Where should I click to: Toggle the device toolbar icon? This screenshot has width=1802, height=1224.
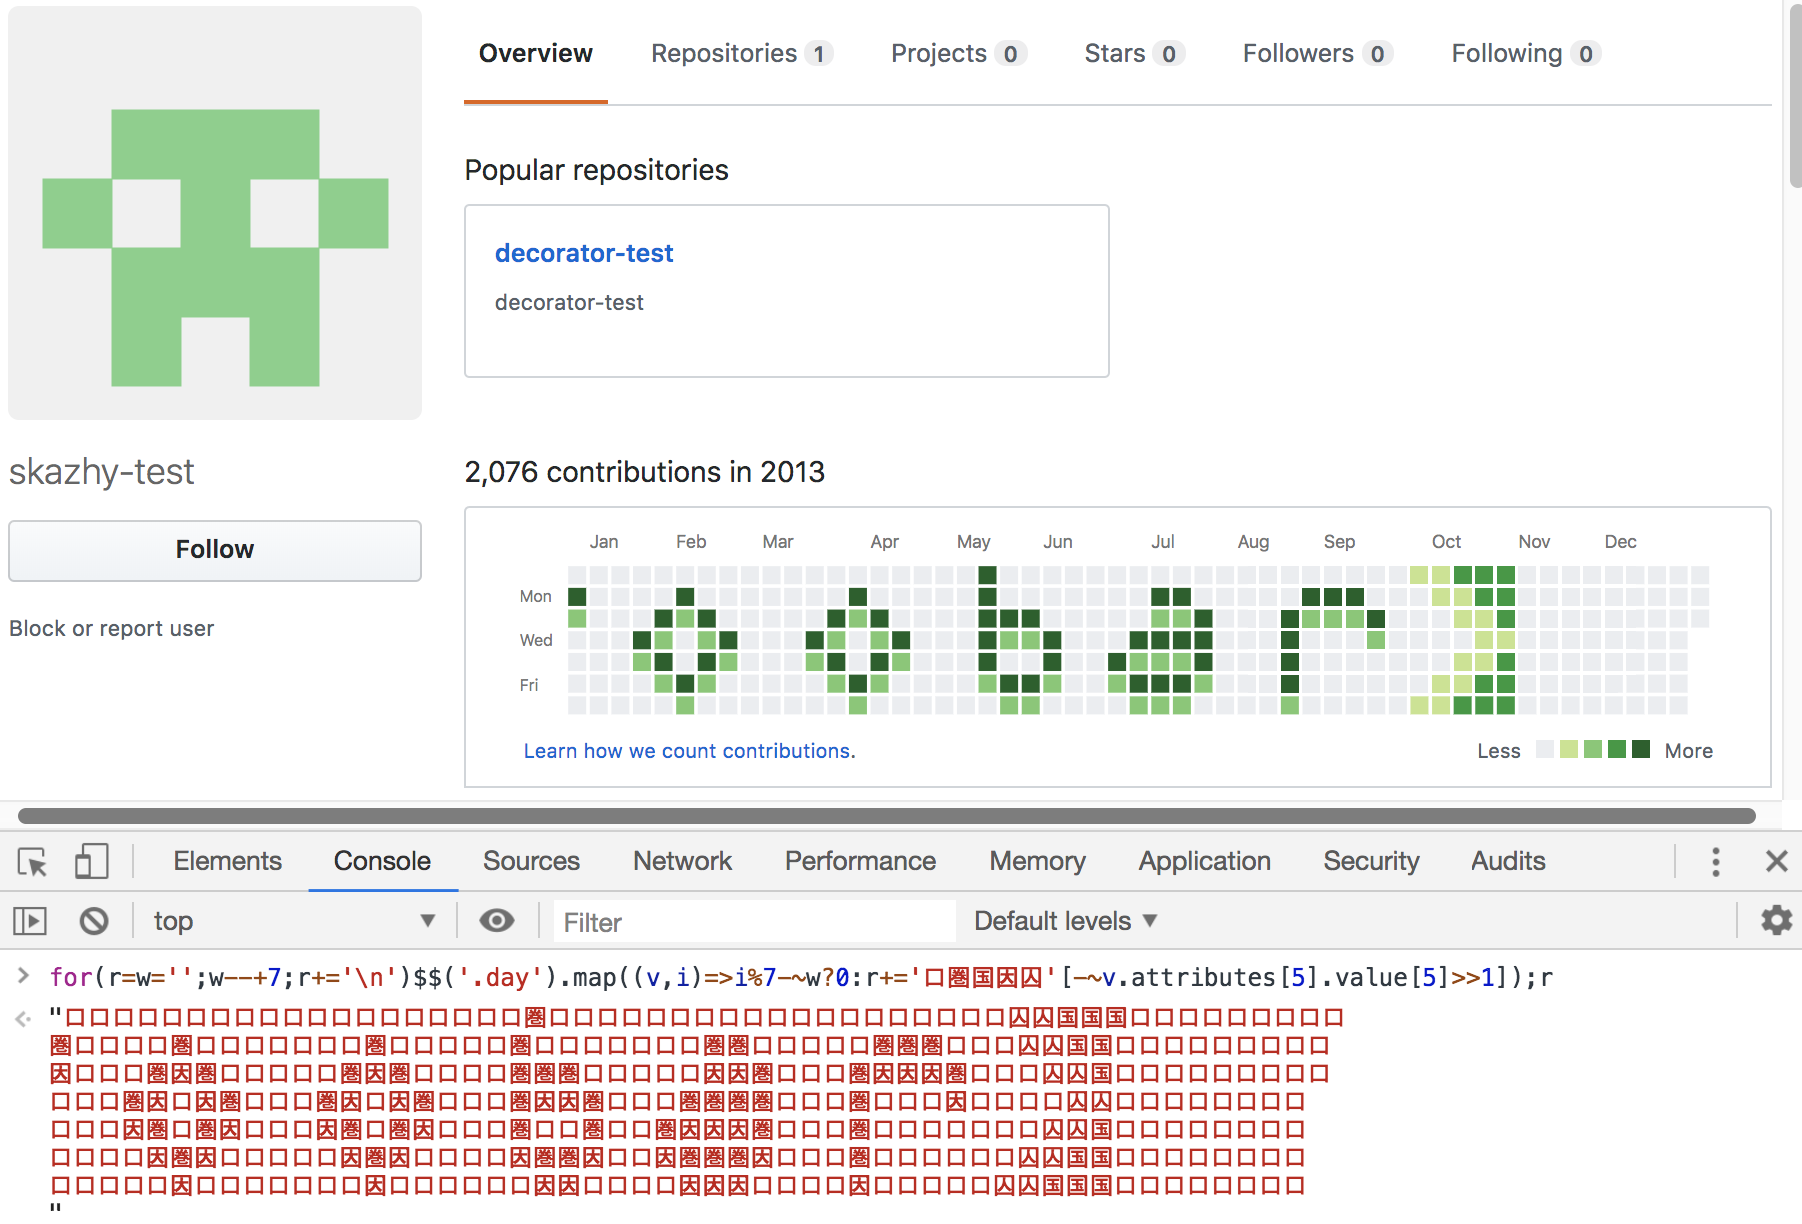click(x=91, y=862)
